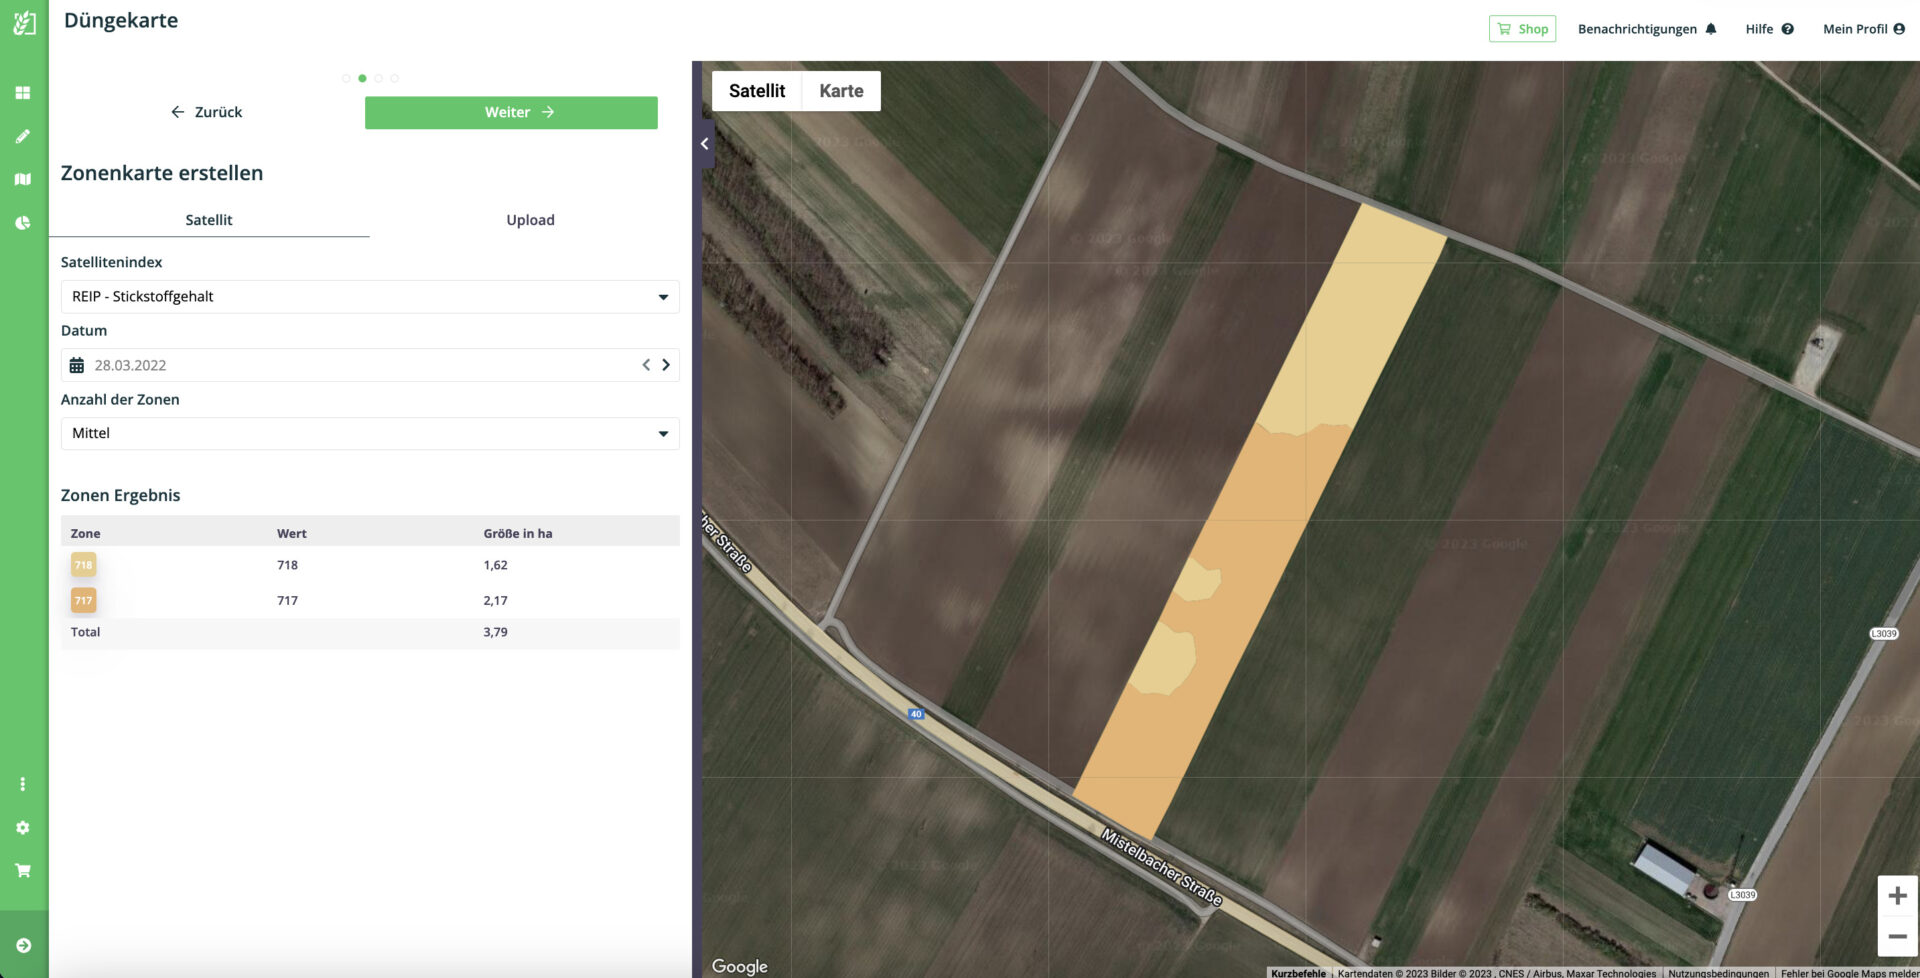The height and width of the screenshot is (978, 1920).
Task: Open the Shop button
Action: click(x=1522, y=29)
